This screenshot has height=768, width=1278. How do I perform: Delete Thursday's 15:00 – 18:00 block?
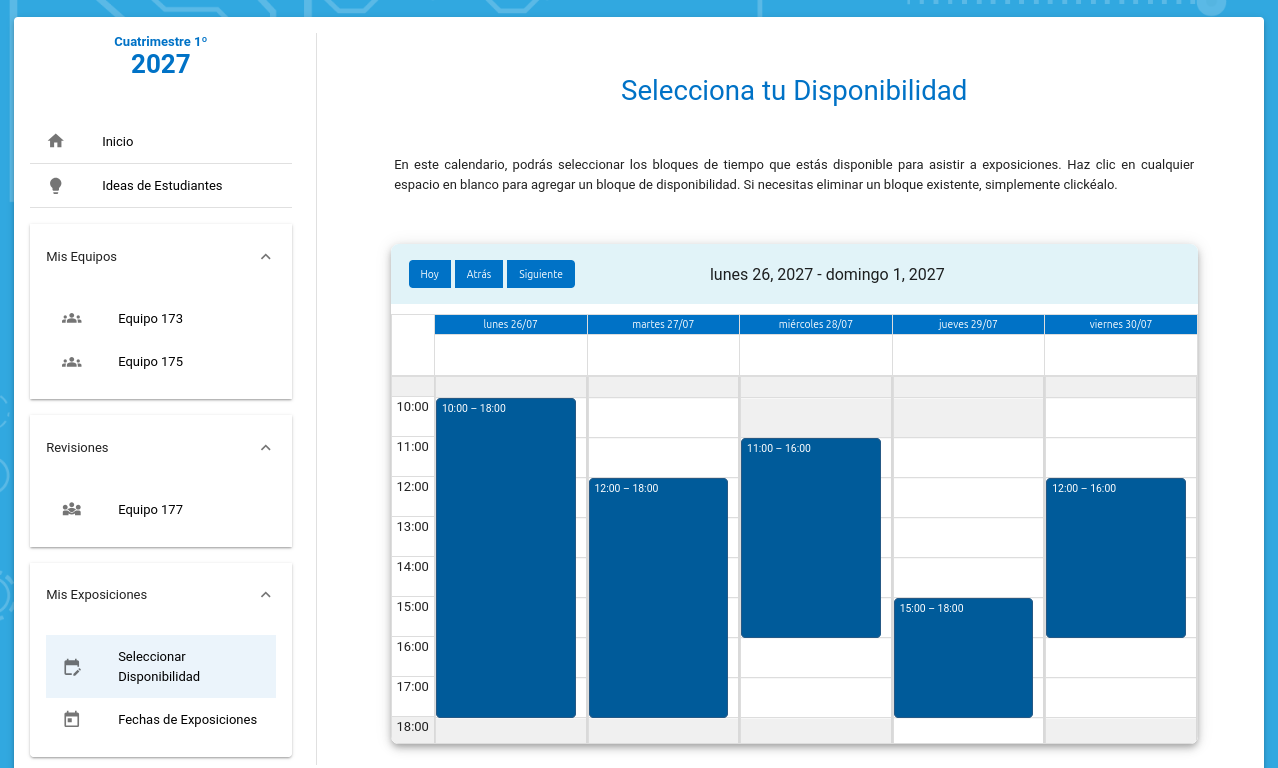click(x=963, y=657)
